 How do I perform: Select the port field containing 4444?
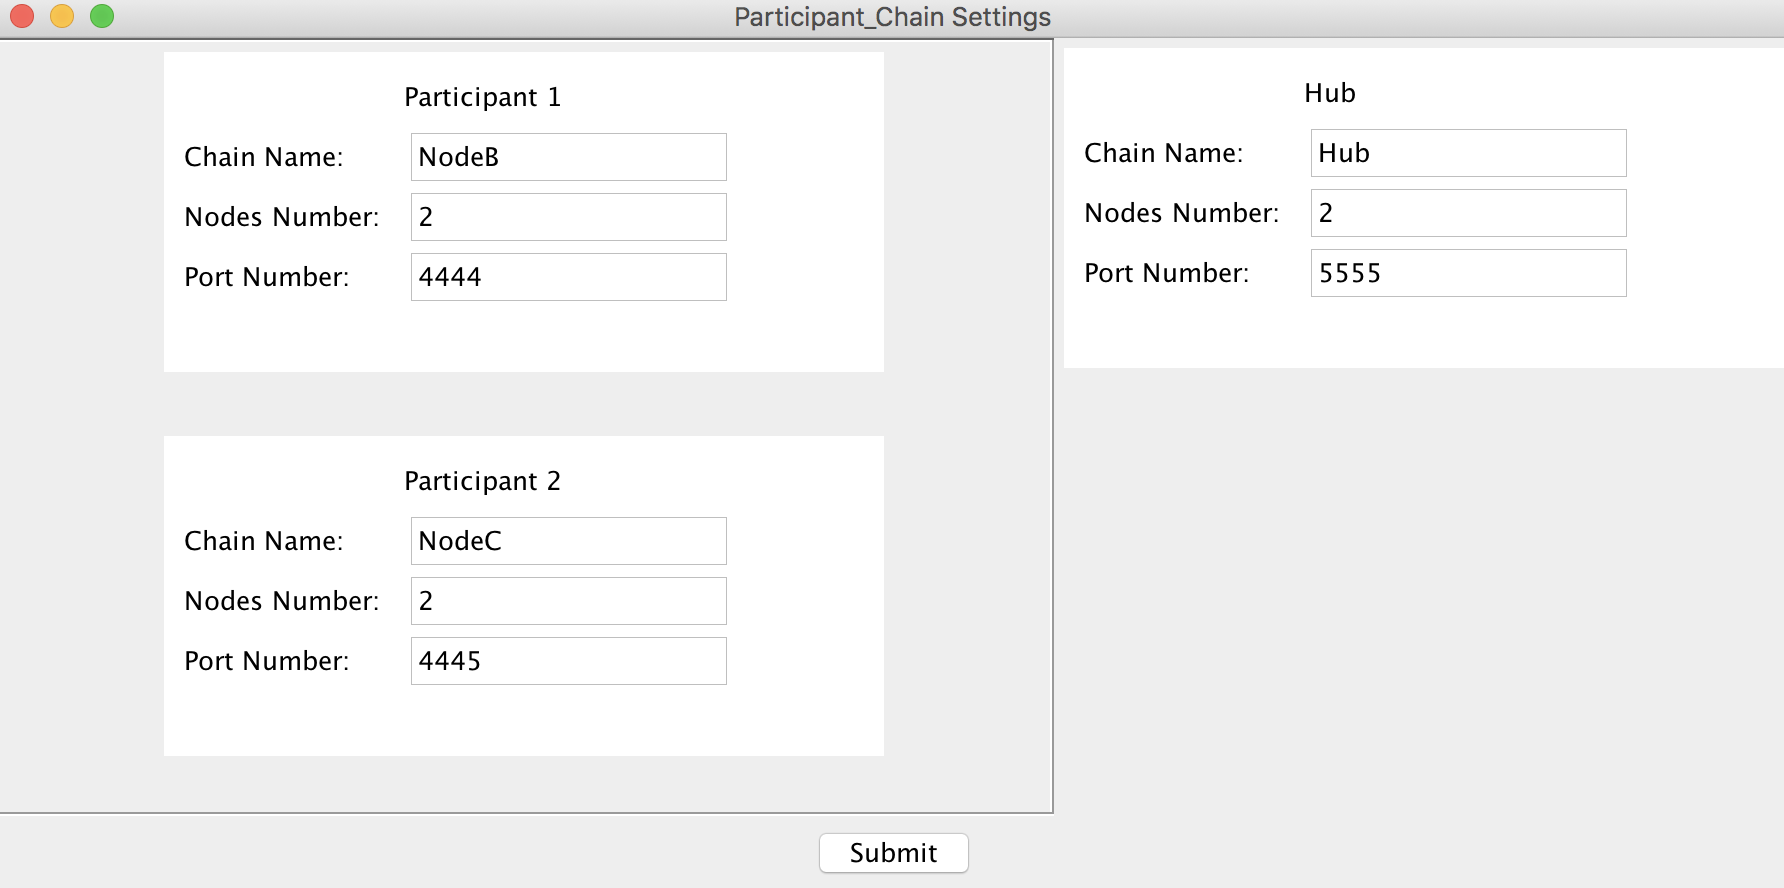tap(568, 277)
